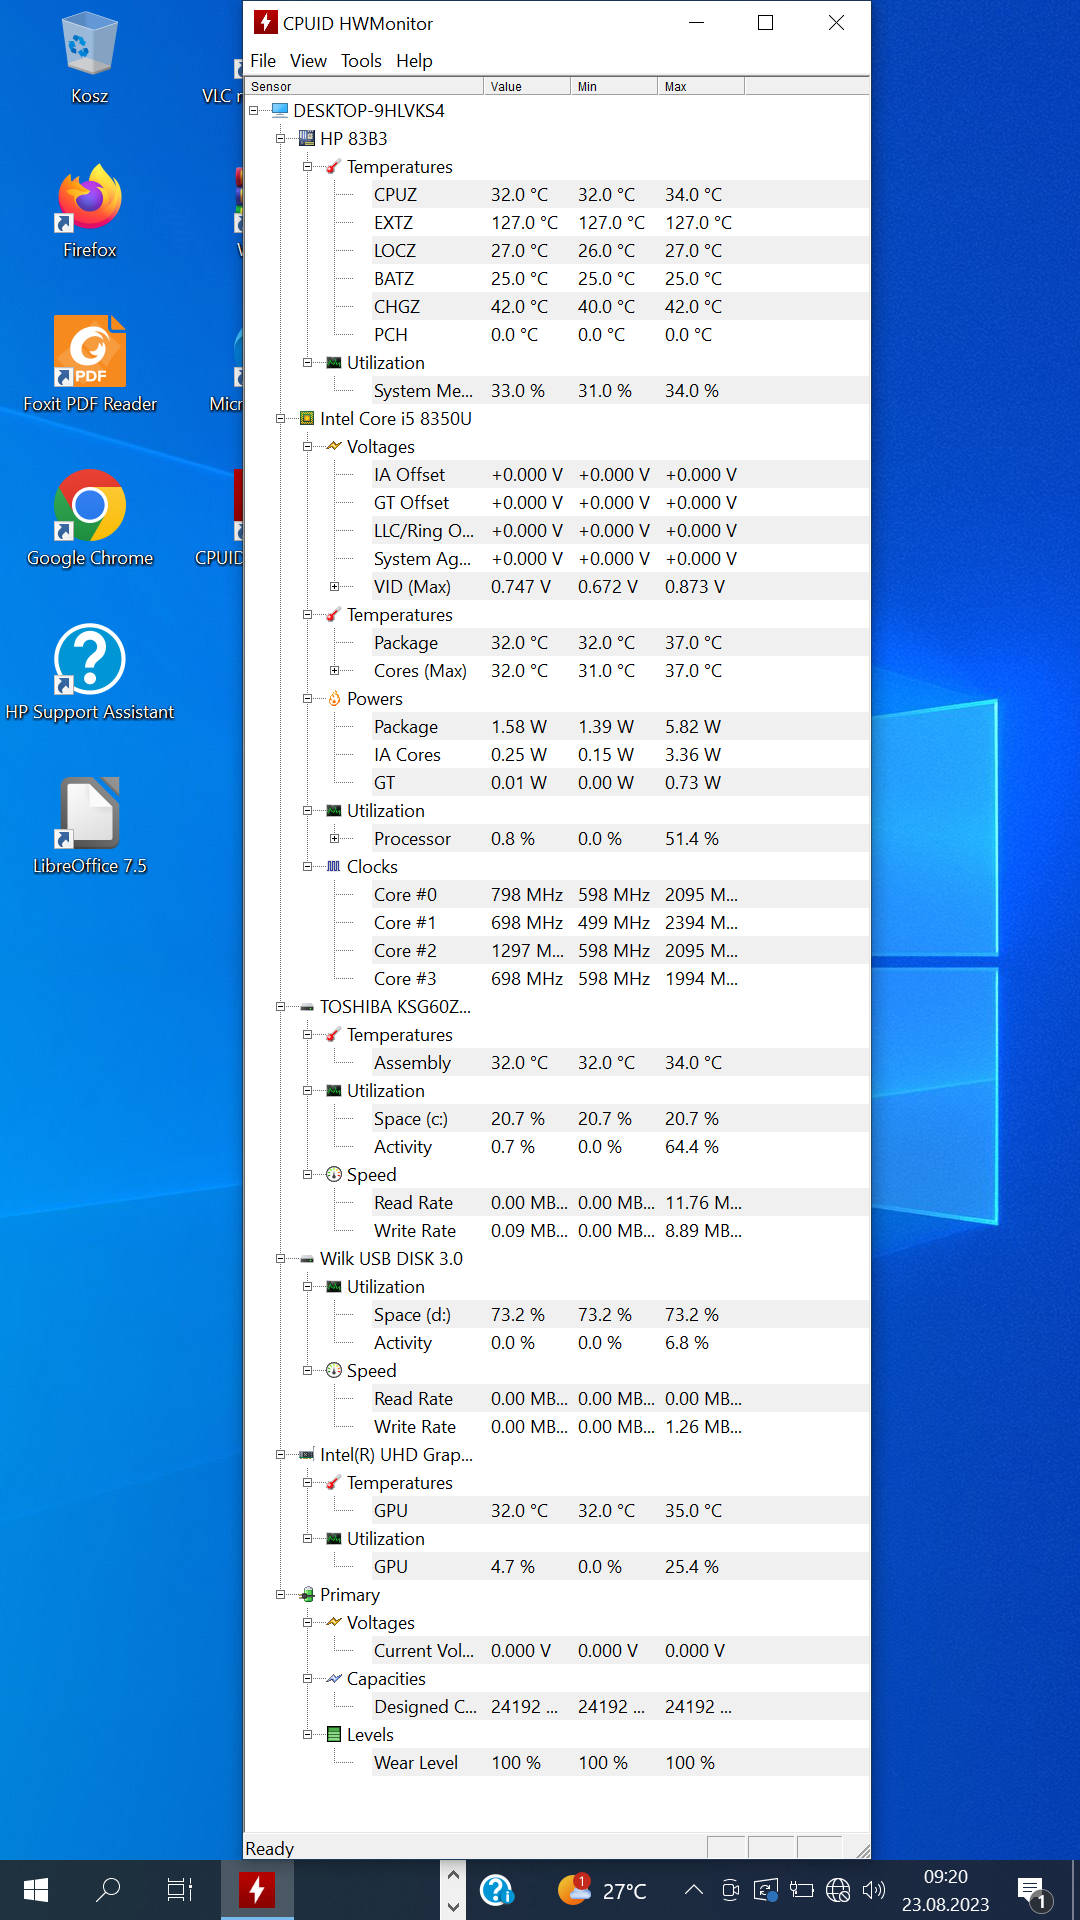Viewport: 1080px width, 1920px height.
Task: Expand the Cores (Max) temperature entry
Action: tap(335, 671)
